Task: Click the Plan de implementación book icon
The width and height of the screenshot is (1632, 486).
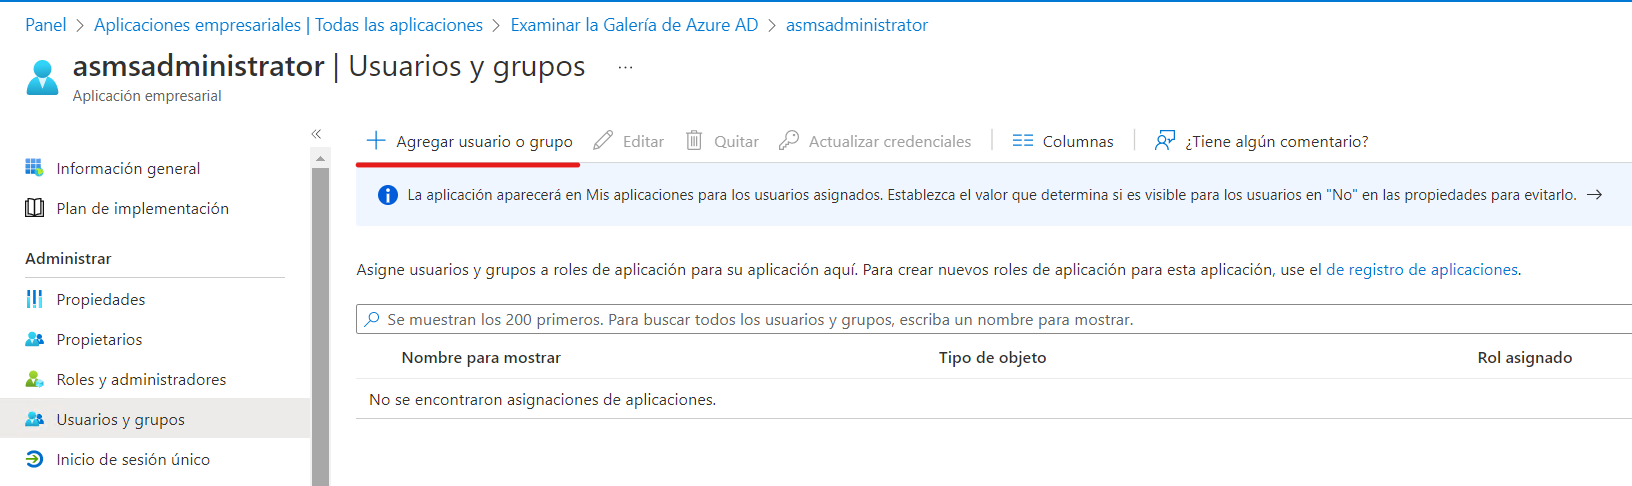Action: (x=34, y=208)
